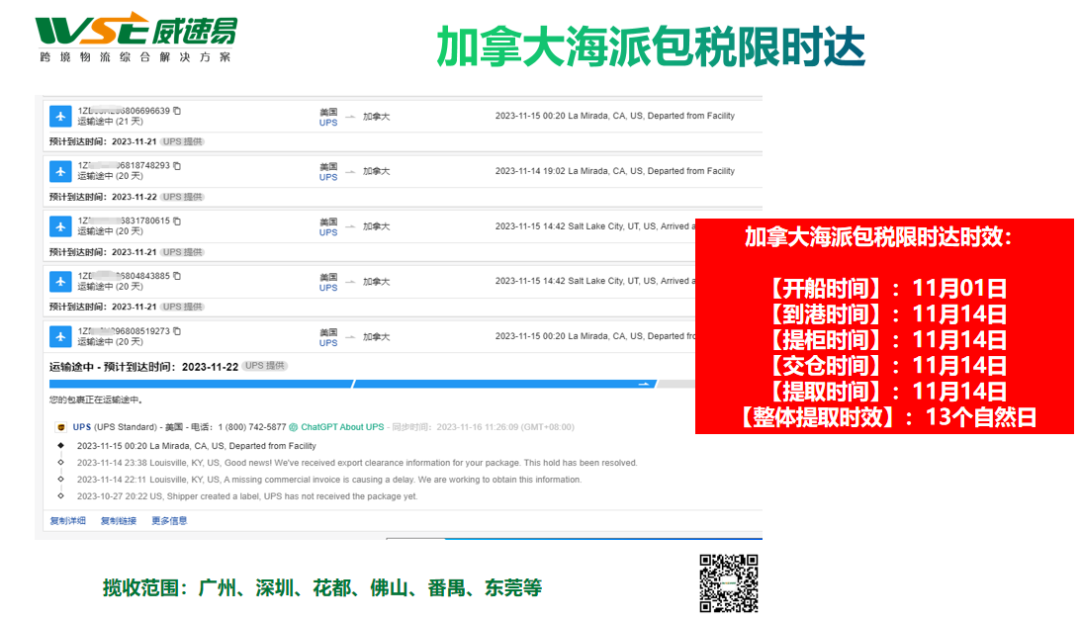Click the airplane icon of shipment ending 0615

tap(61, 226)
